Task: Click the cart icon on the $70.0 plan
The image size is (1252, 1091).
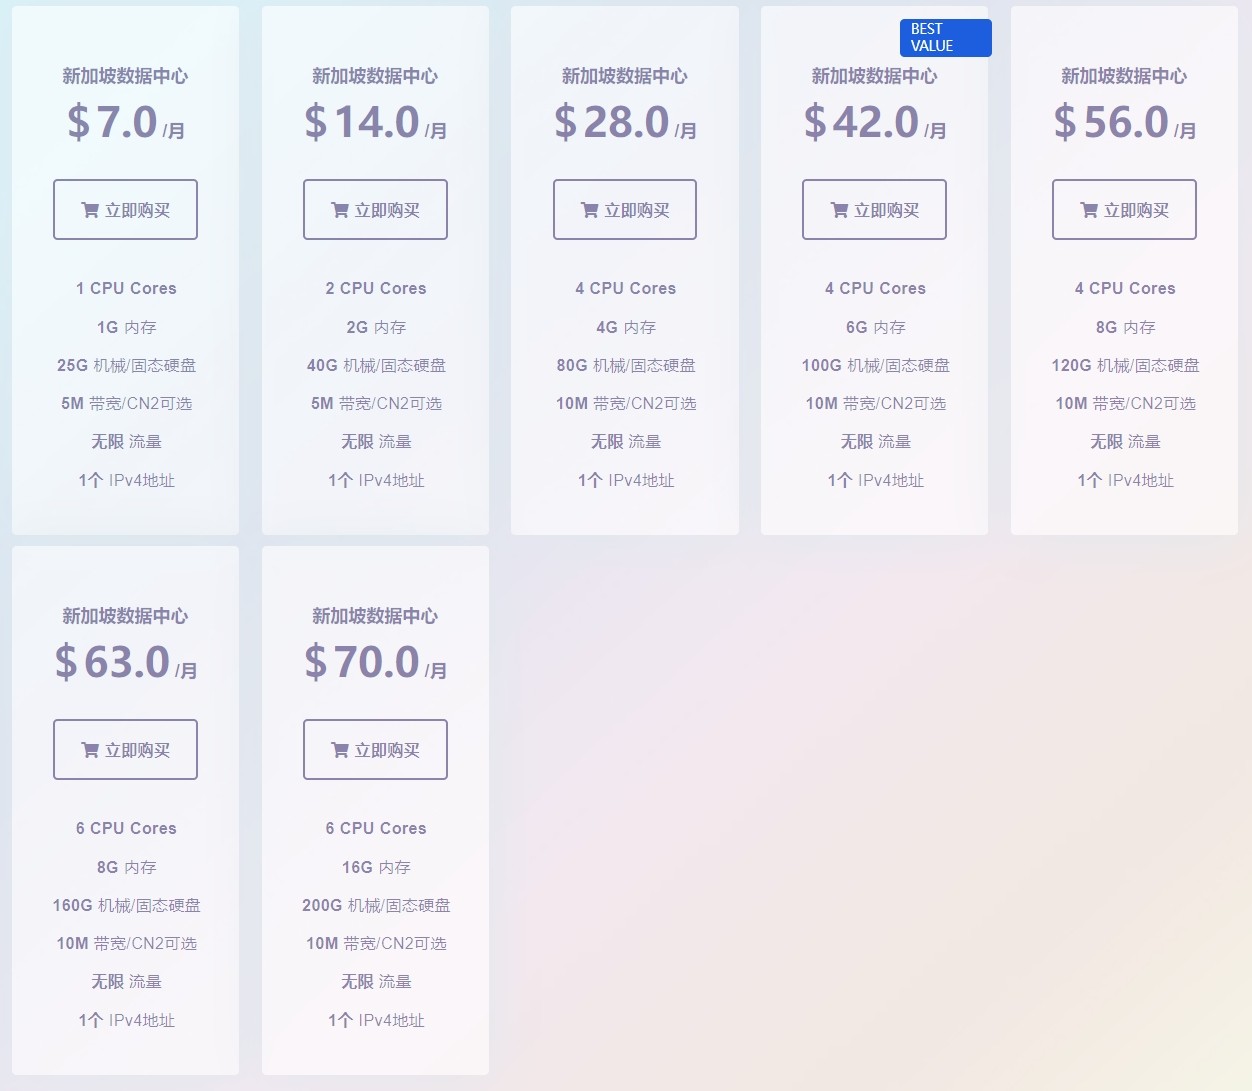Action: pos(340,750)
